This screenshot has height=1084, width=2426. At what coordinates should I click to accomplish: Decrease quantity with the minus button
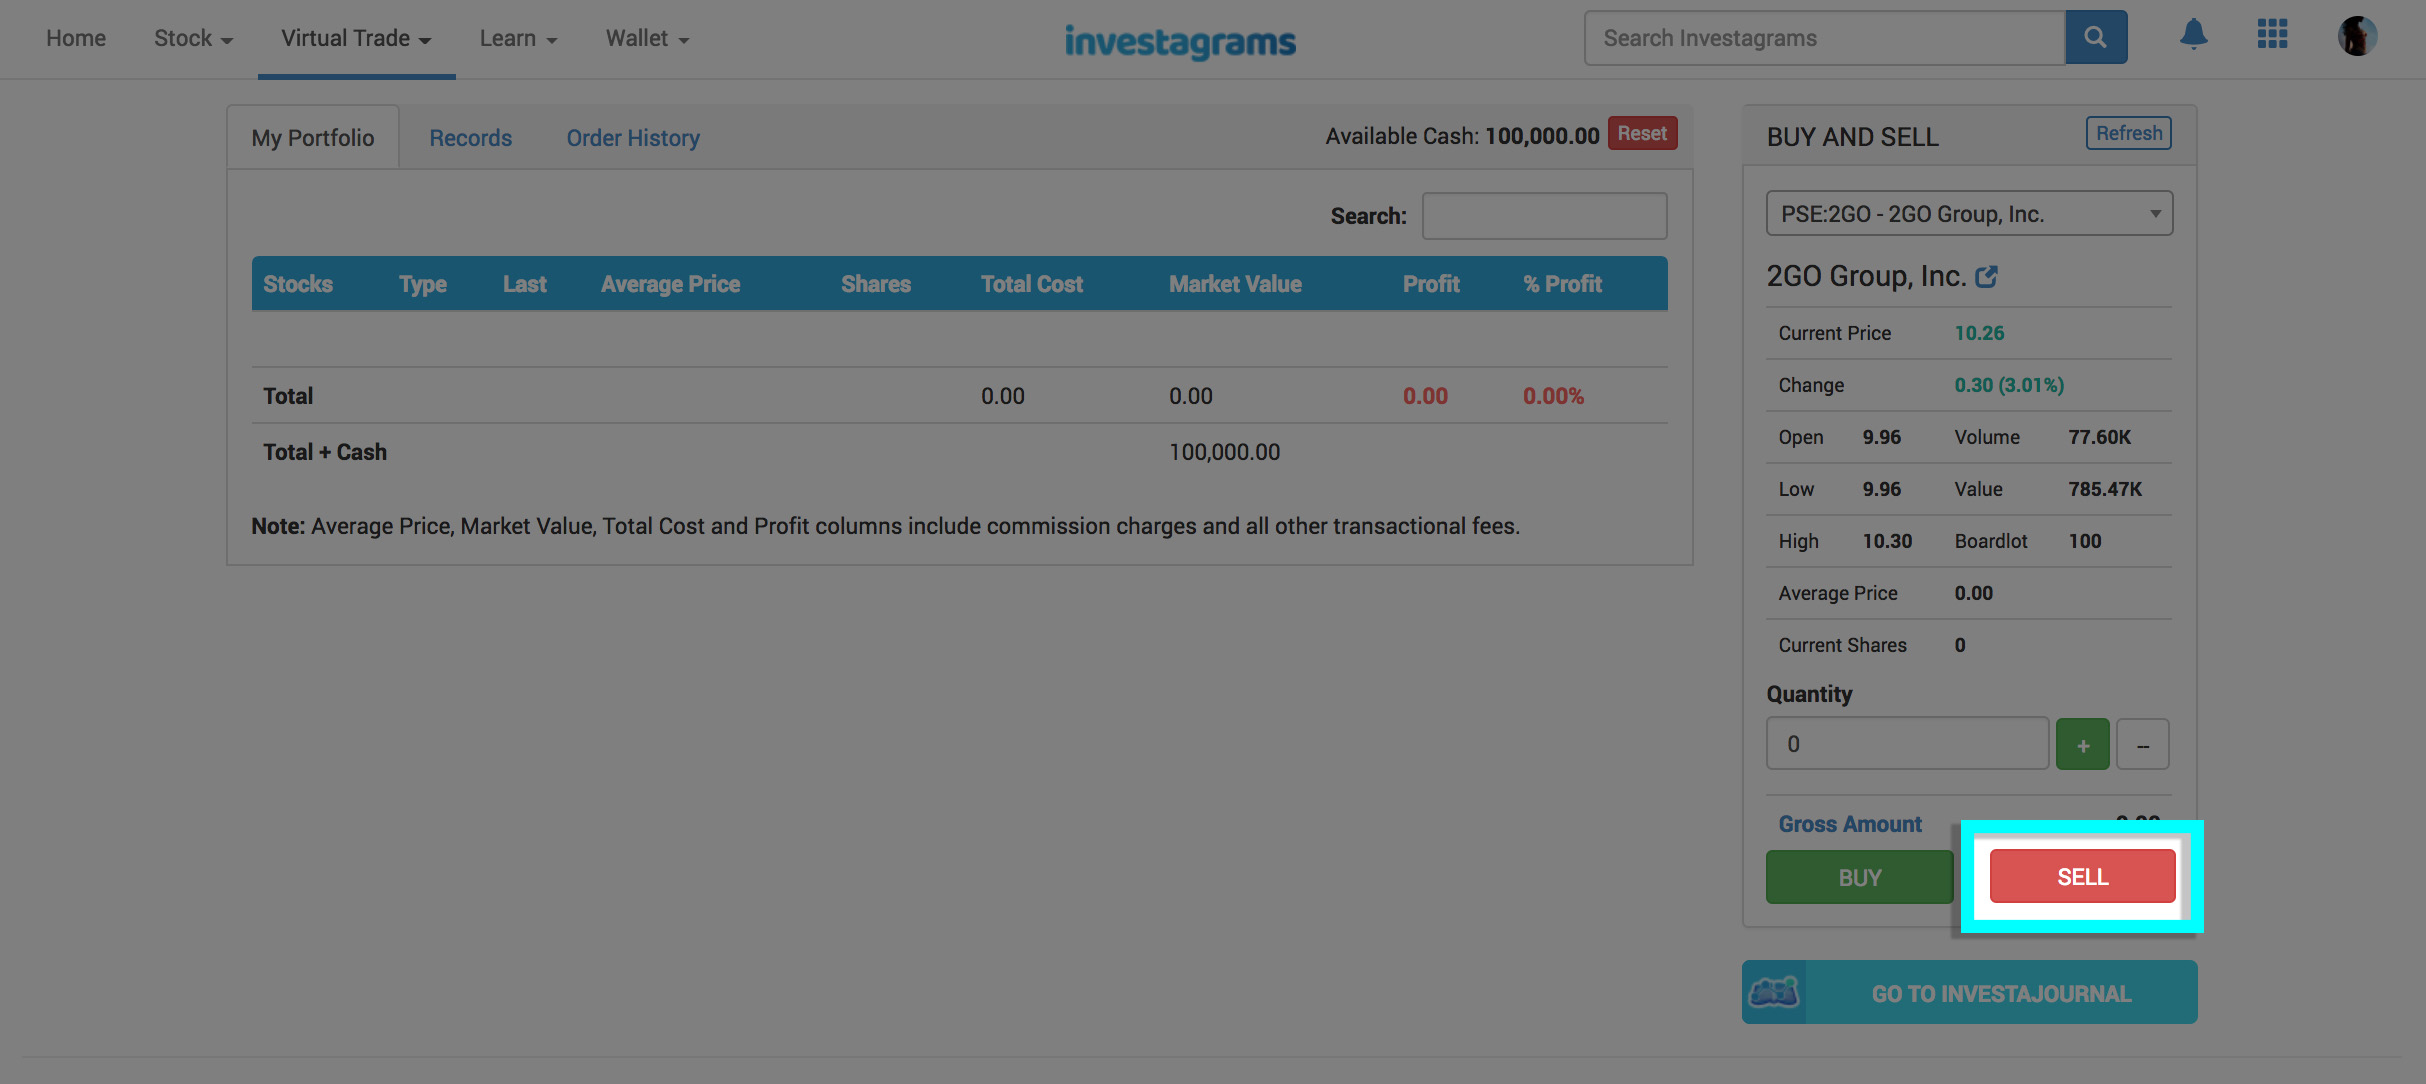tap(2143, 745)
